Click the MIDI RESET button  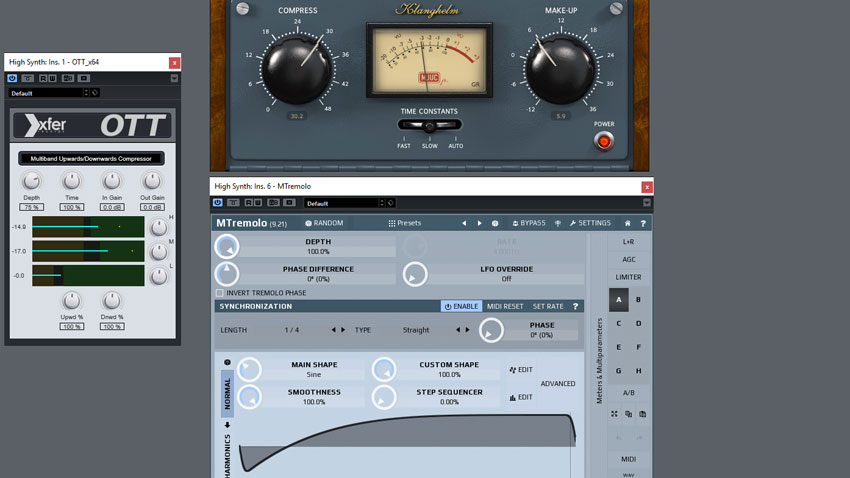click(505, 306)
